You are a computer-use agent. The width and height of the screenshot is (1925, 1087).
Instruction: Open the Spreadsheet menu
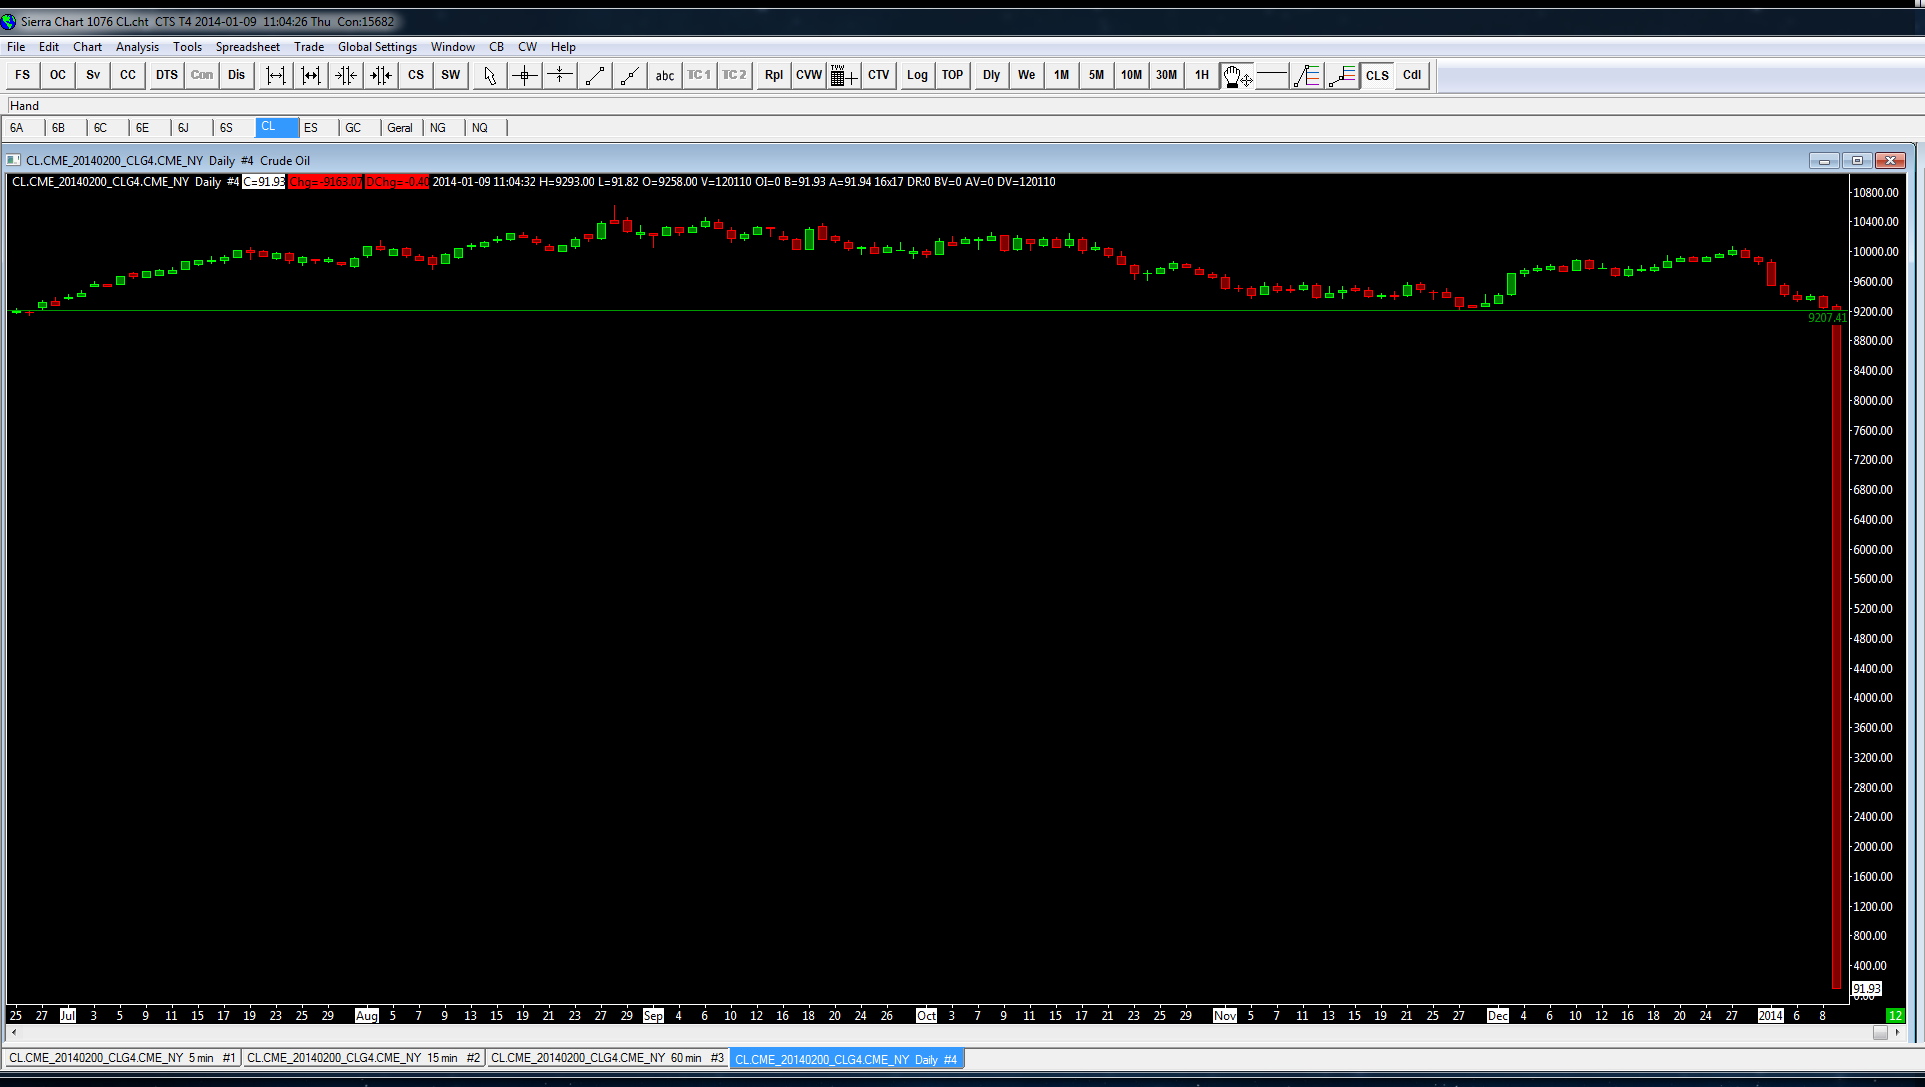(x=247, y=47)
